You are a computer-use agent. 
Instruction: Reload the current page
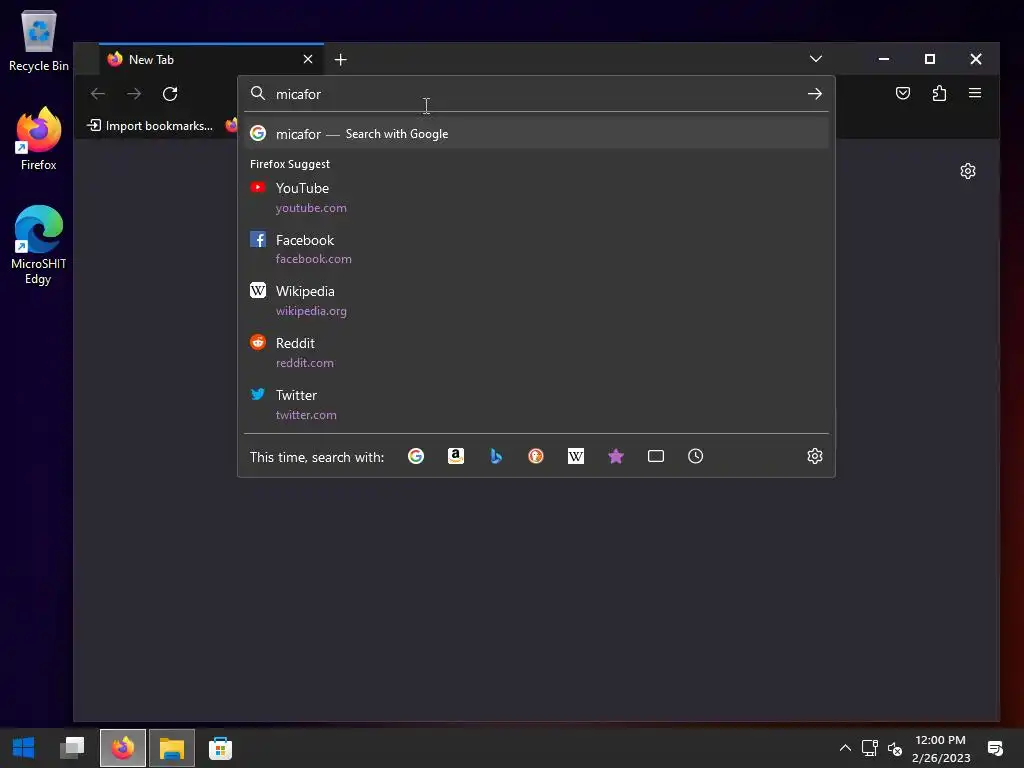coord(170,94)
